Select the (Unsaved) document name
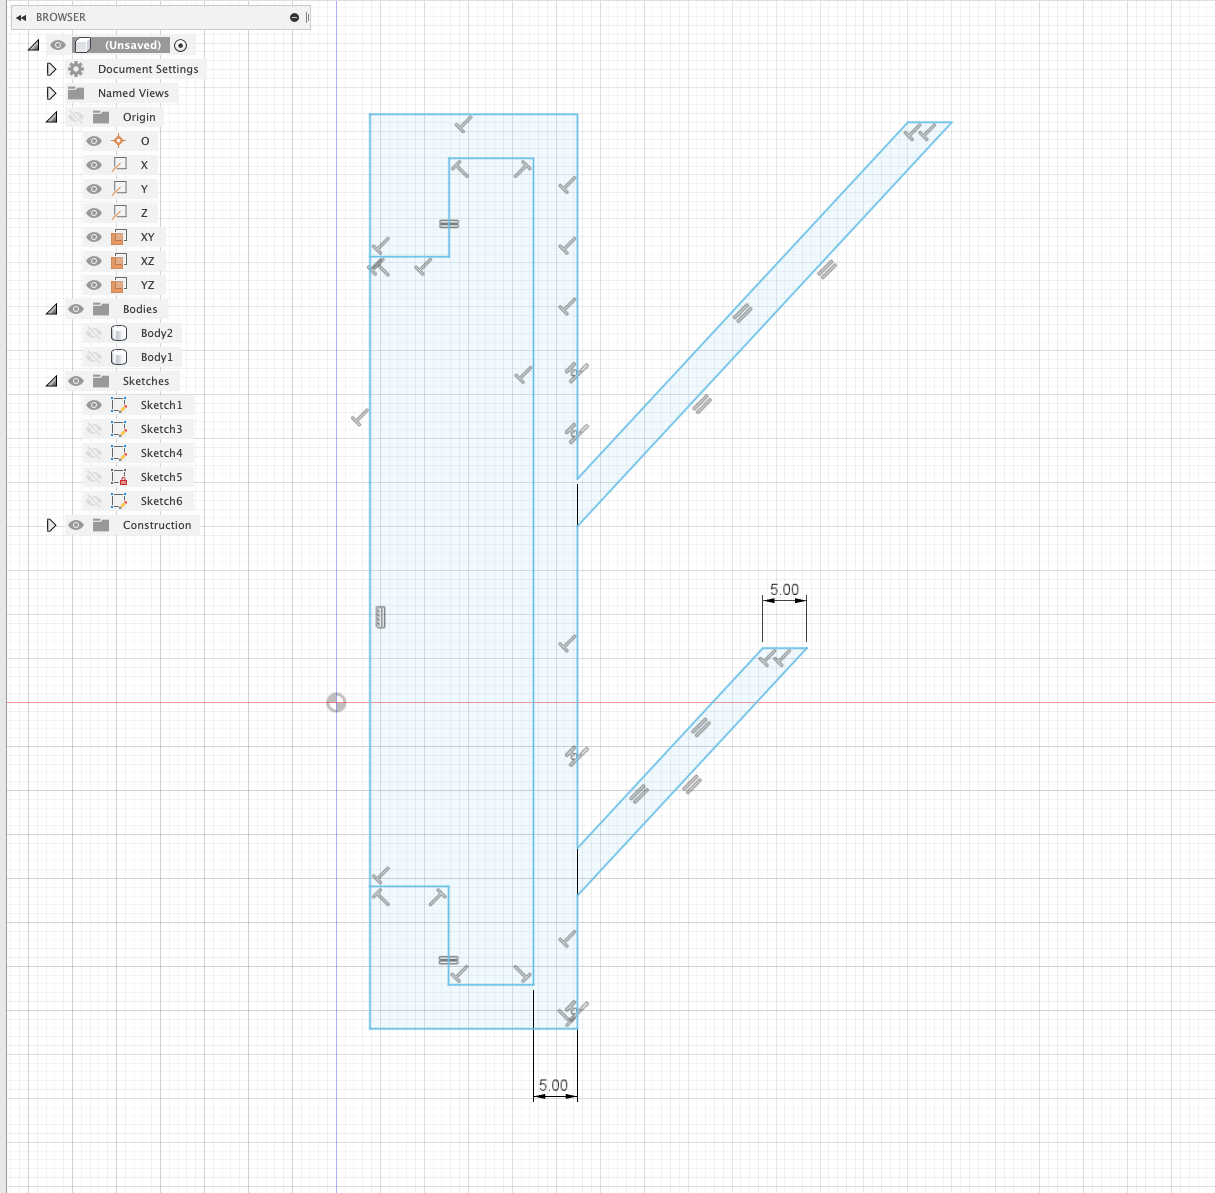1215x1193 pixels. pos(132,45)
